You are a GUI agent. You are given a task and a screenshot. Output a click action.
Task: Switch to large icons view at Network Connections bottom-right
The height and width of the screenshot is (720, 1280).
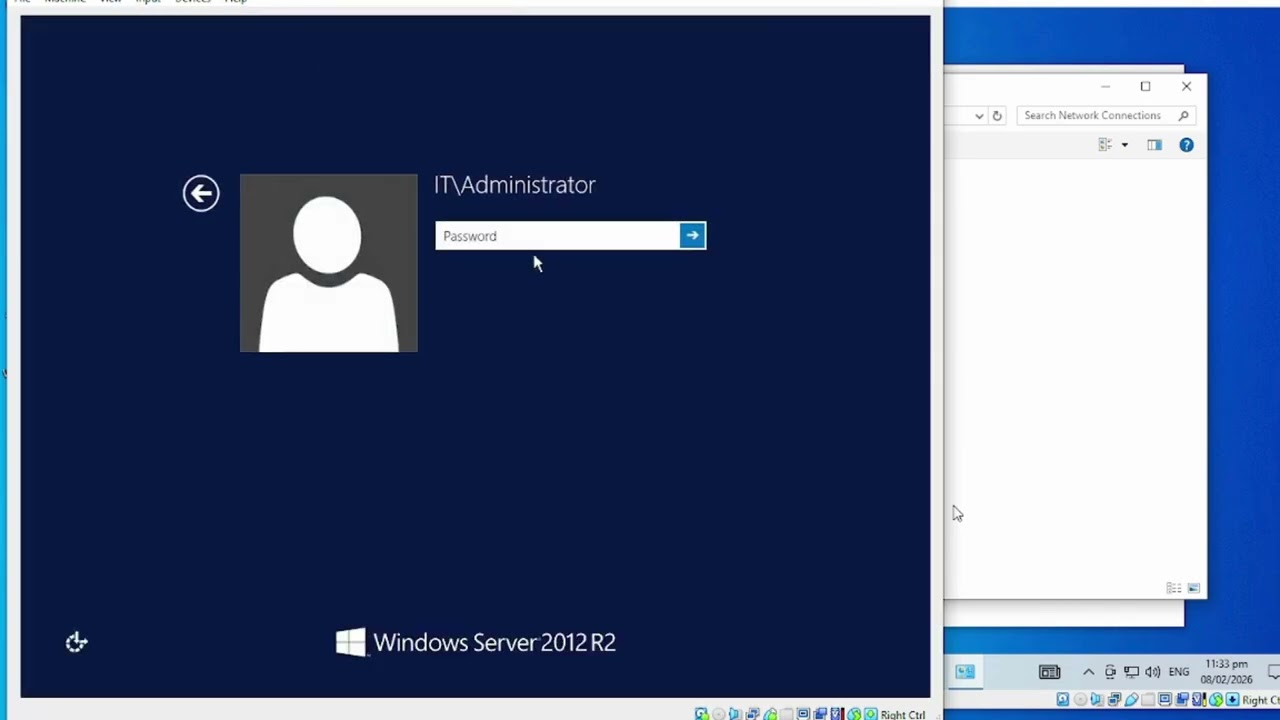coord(1193,588)
